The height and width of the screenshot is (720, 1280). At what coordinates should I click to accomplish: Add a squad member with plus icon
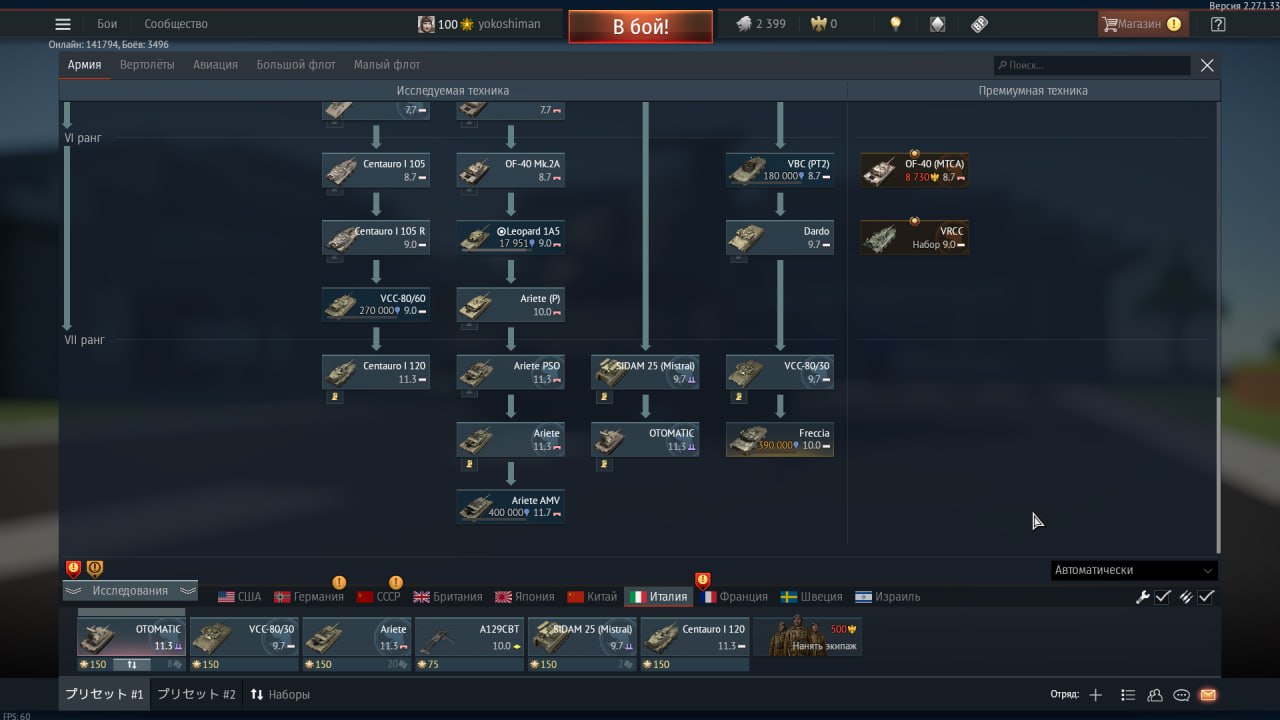pos(1095,695)
